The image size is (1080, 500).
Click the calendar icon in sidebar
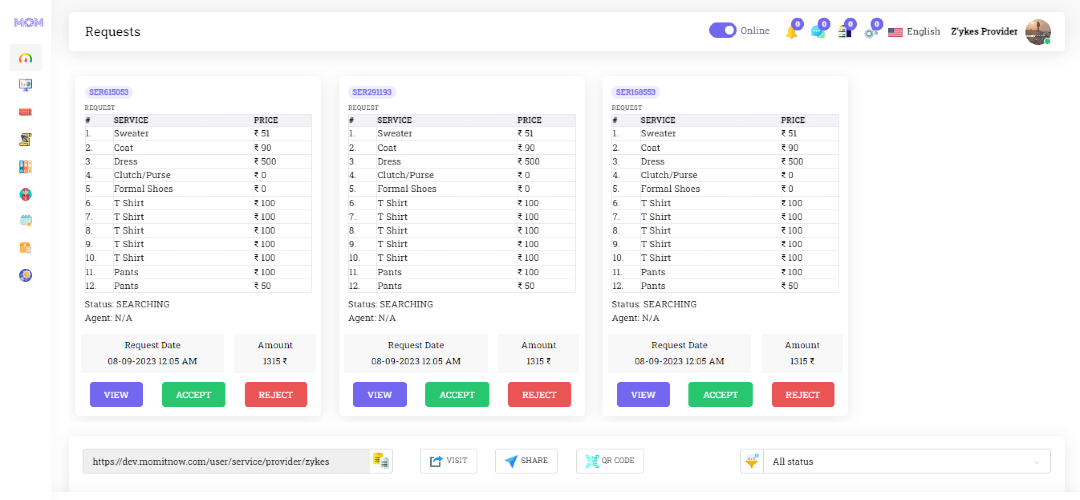[25, 220]
